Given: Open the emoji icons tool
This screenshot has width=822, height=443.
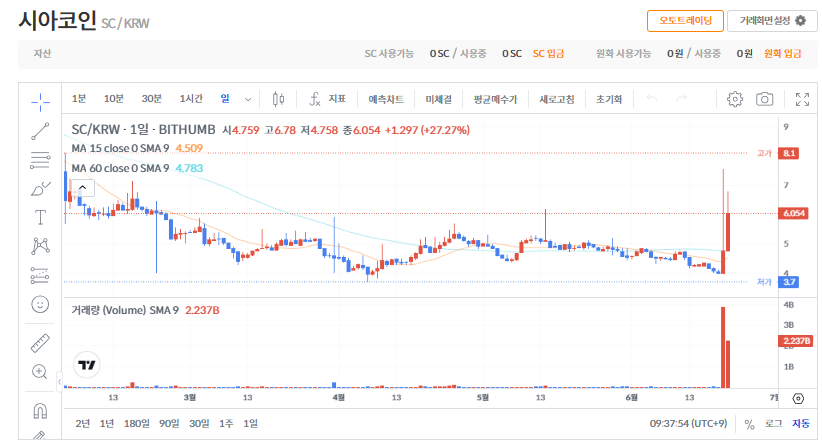Looking at the screenshot, I should [x=40, y=305].
